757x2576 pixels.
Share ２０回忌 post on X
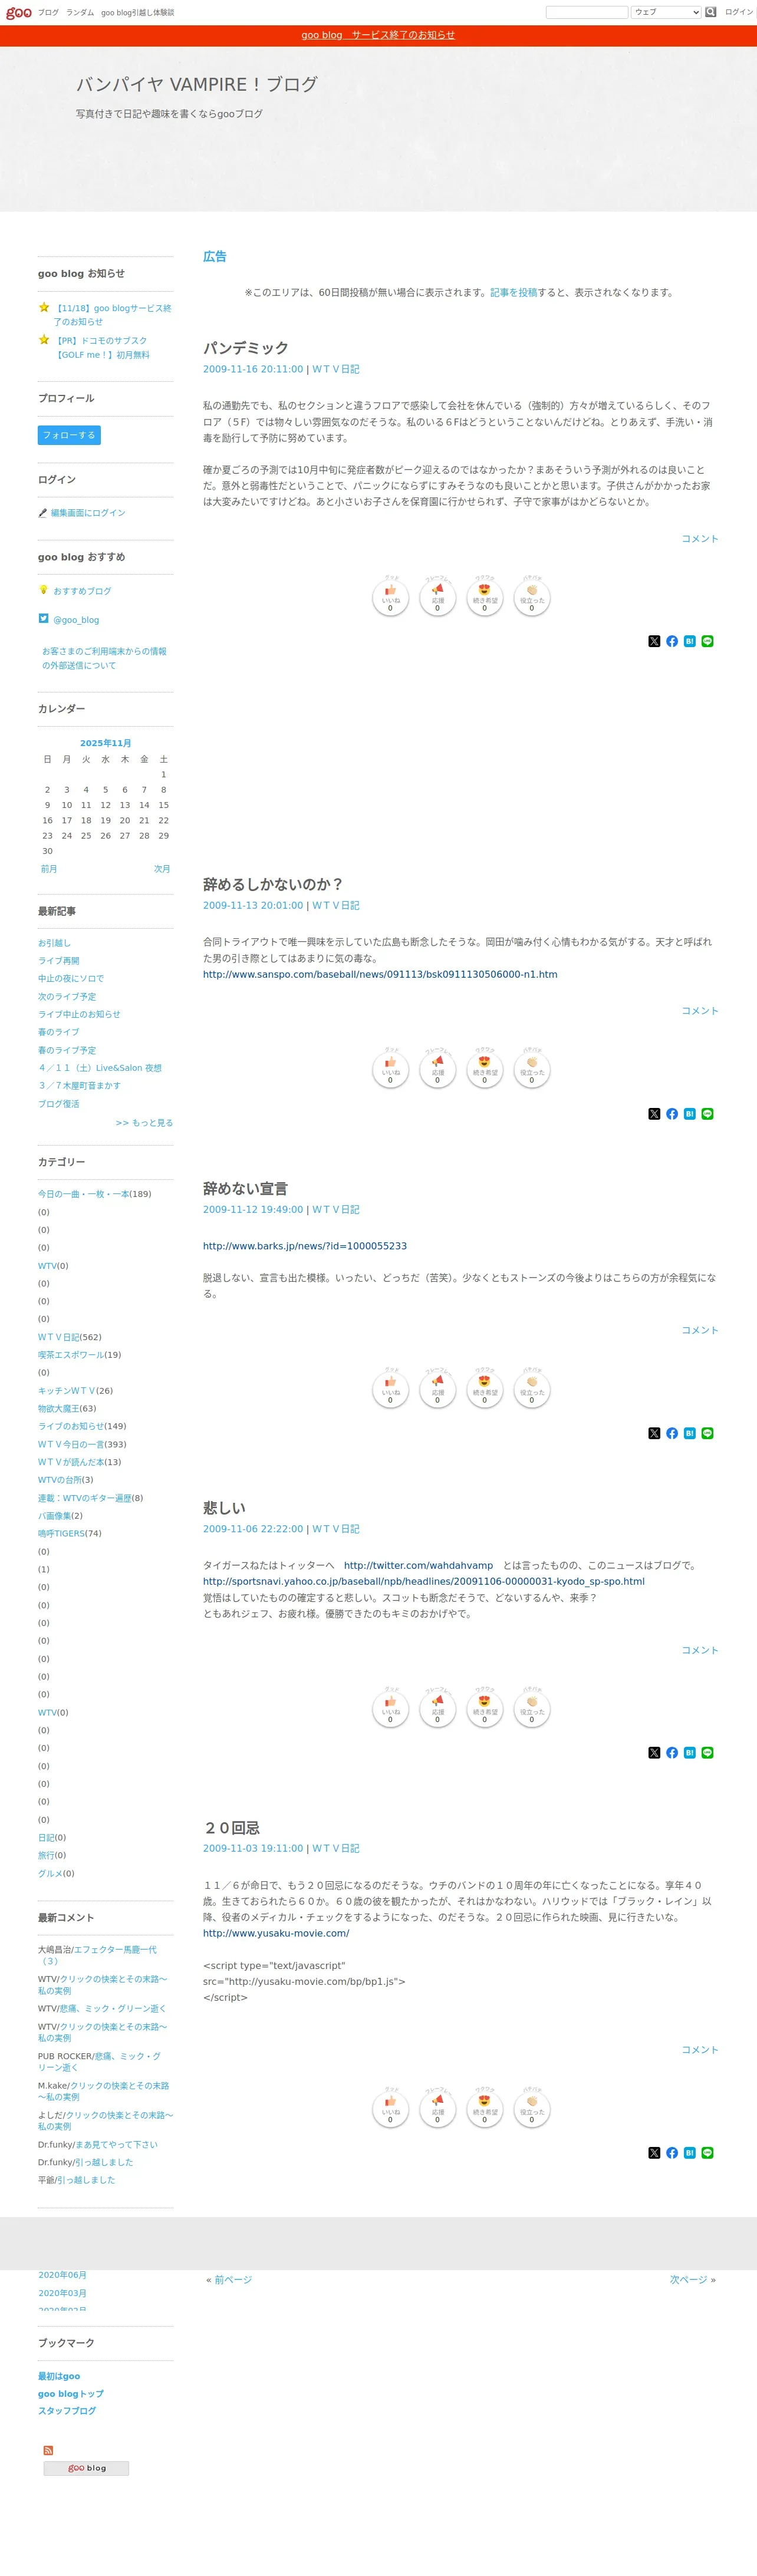(654, 2153)
